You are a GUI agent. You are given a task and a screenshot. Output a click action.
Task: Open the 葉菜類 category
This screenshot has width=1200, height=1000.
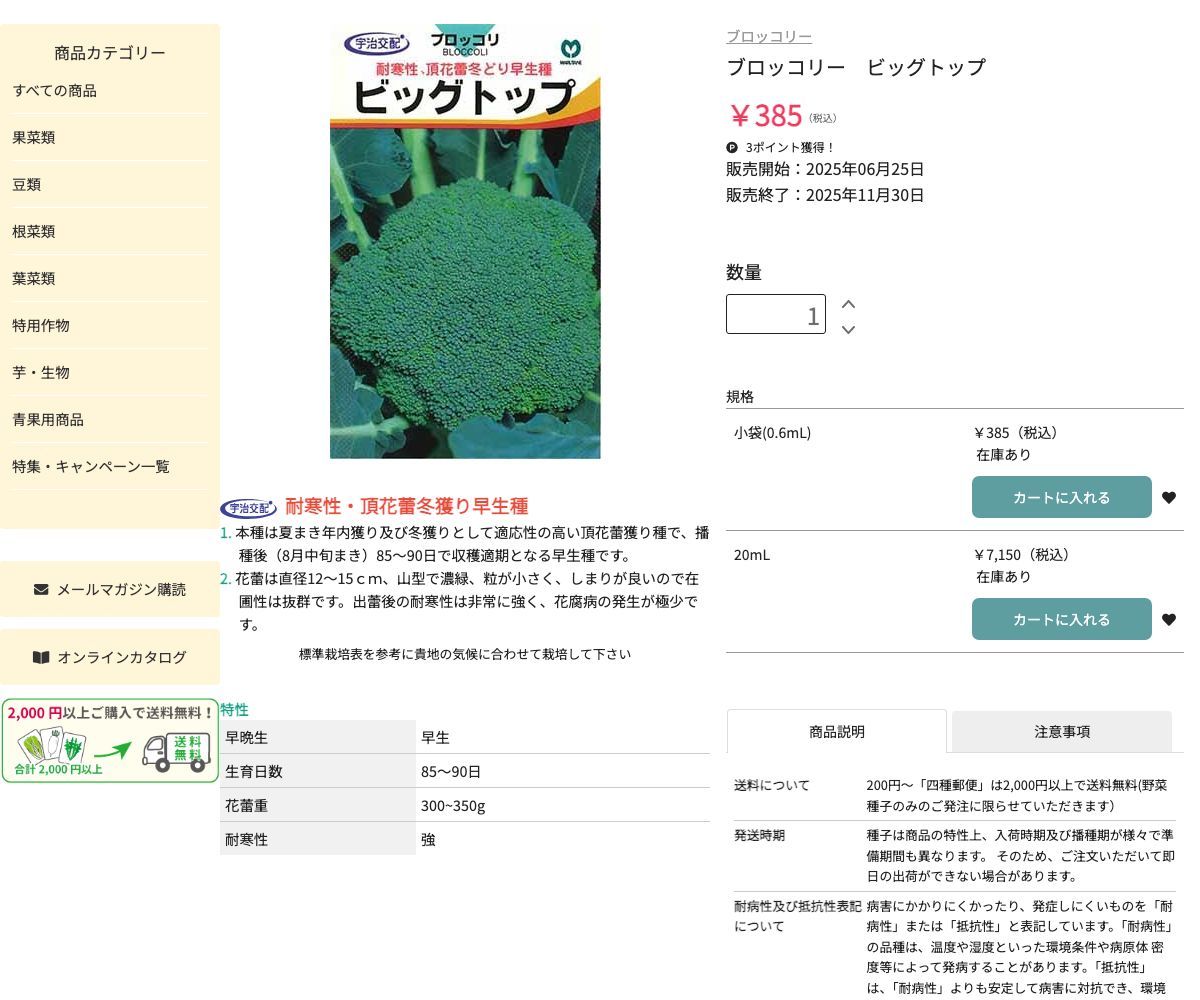click(34, 278)
